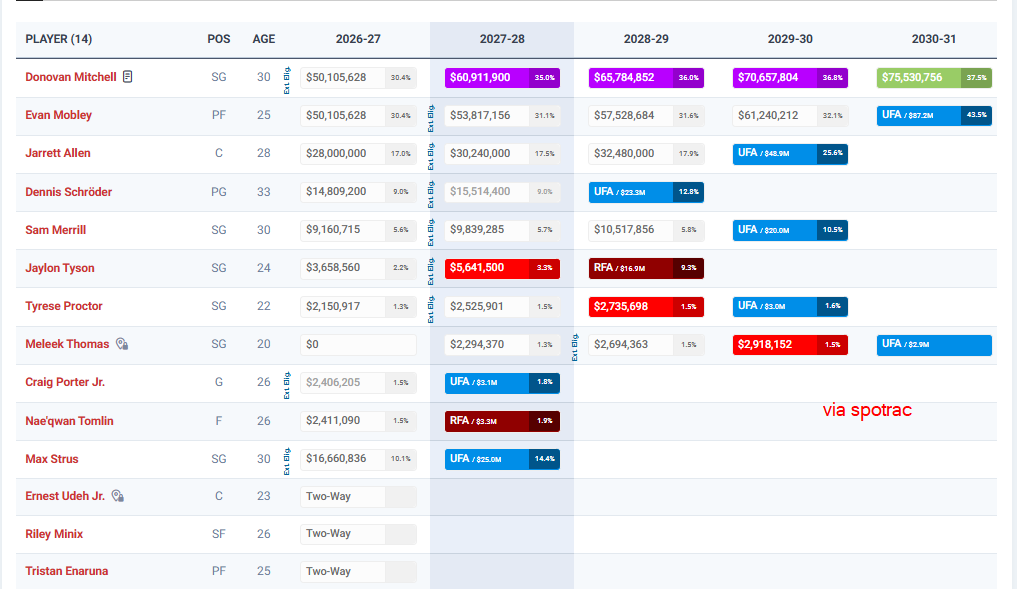Viewport: 1017px width, 589px height.
Task: Click Craig Porter Jr.'s UFA / $3.1M badge
Action: 502,383
